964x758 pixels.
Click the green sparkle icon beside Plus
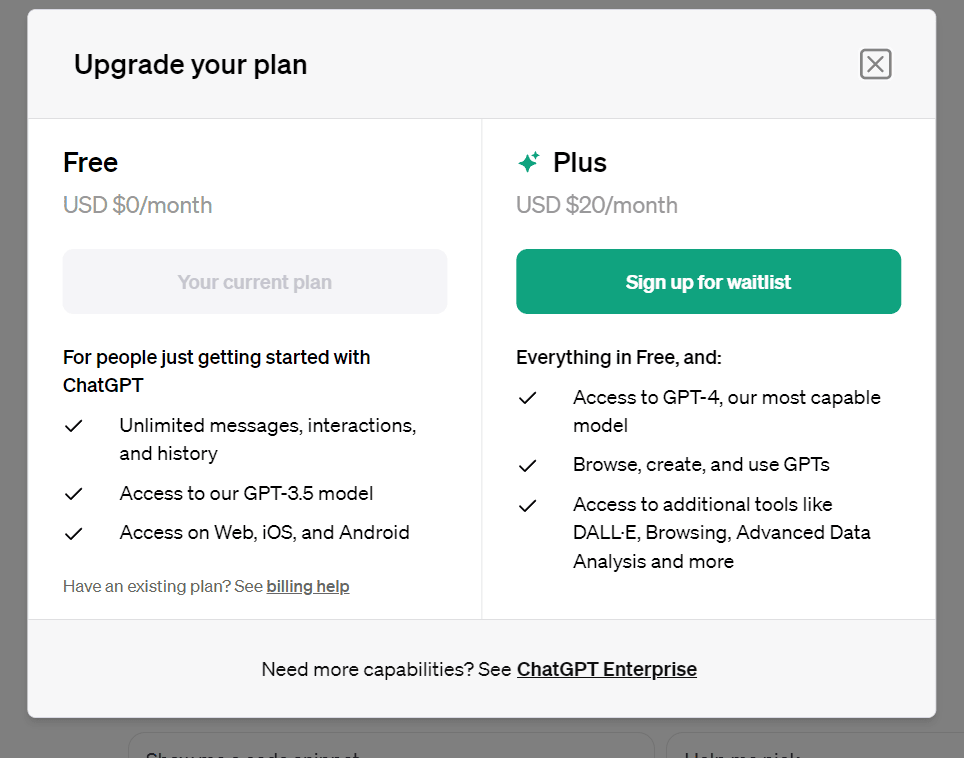[528, 162]
